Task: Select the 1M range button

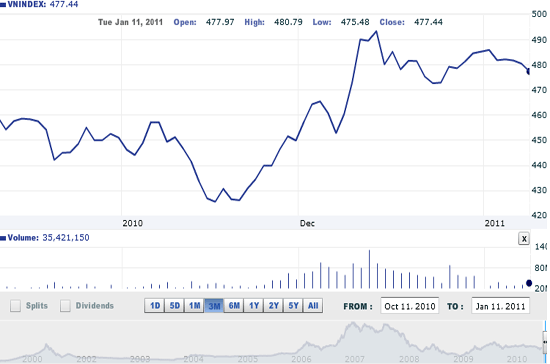Action: (194, 306)
